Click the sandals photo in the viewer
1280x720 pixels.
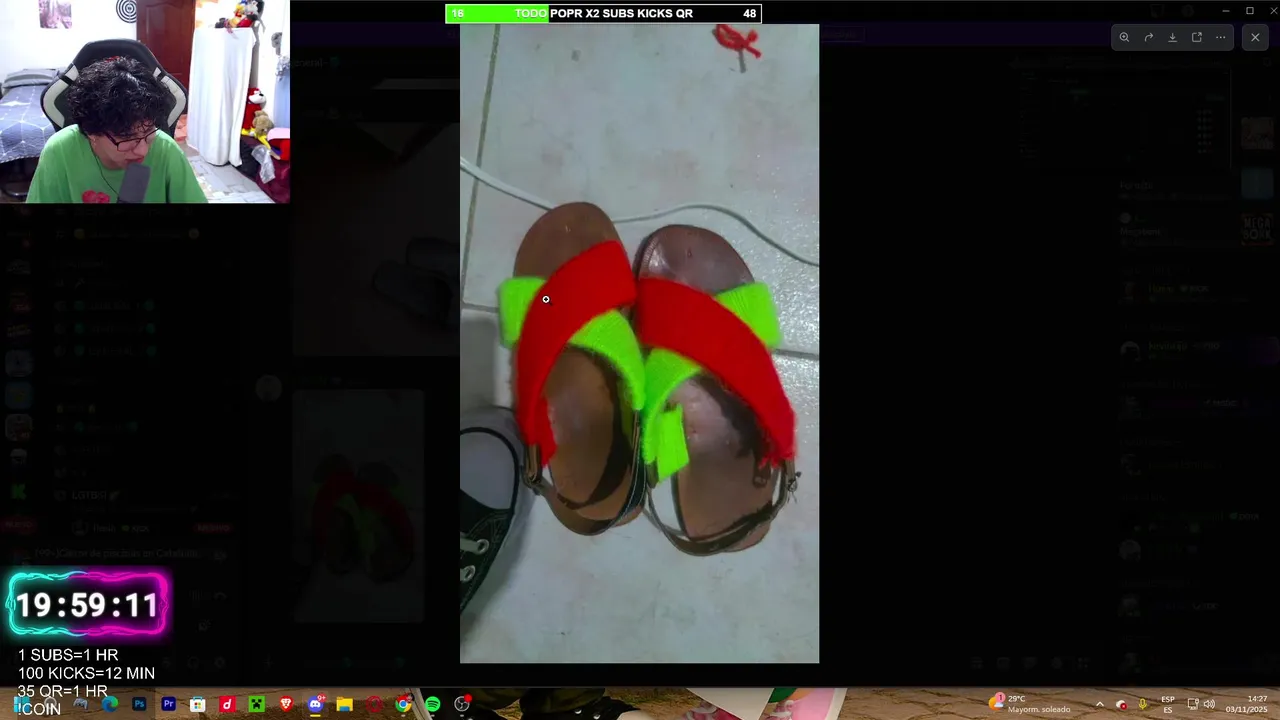pos(639,343)
